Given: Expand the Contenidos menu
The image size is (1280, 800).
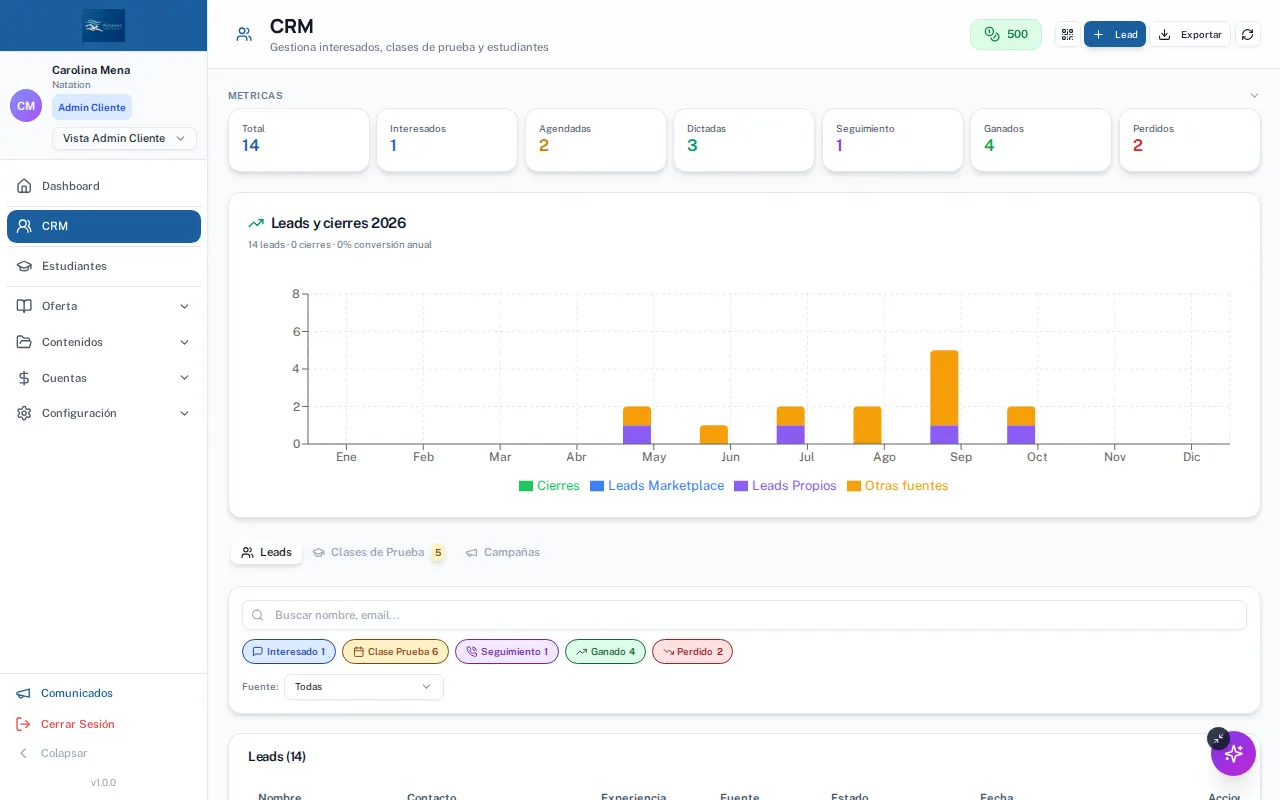Looking at the screenshot, I should (104, 342).
